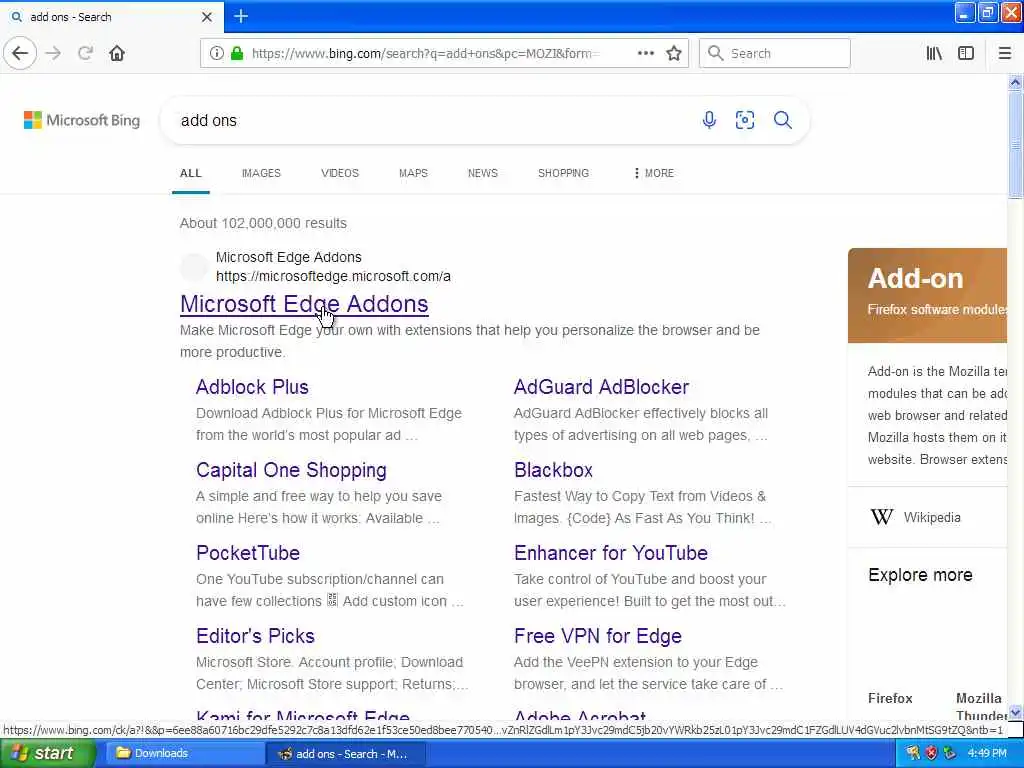The width and height of the screenshot is (1024, 768).
Task: Open page actions three-dot menu
Action: 645,54
